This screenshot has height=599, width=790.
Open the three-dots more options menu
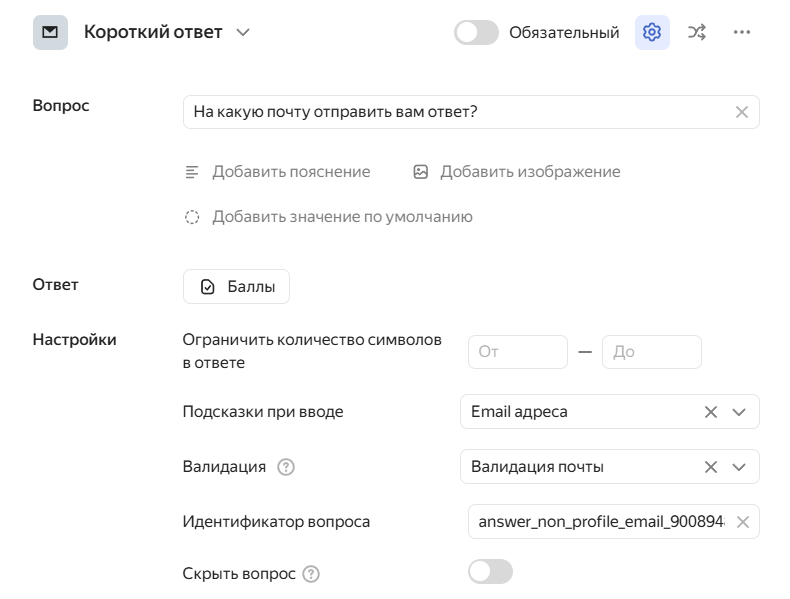coord(741,32)
